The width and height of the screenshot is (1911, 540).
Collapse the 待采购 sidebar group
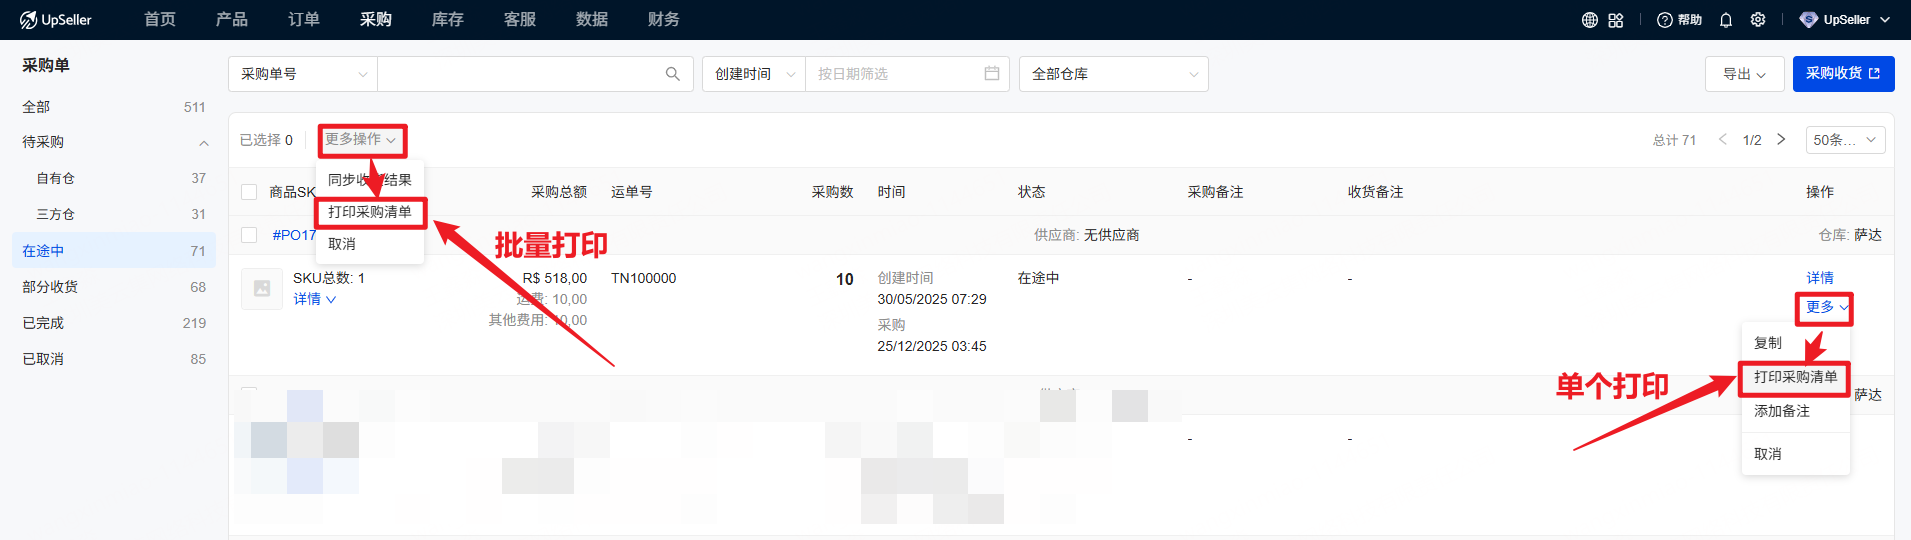click(203, 143)
